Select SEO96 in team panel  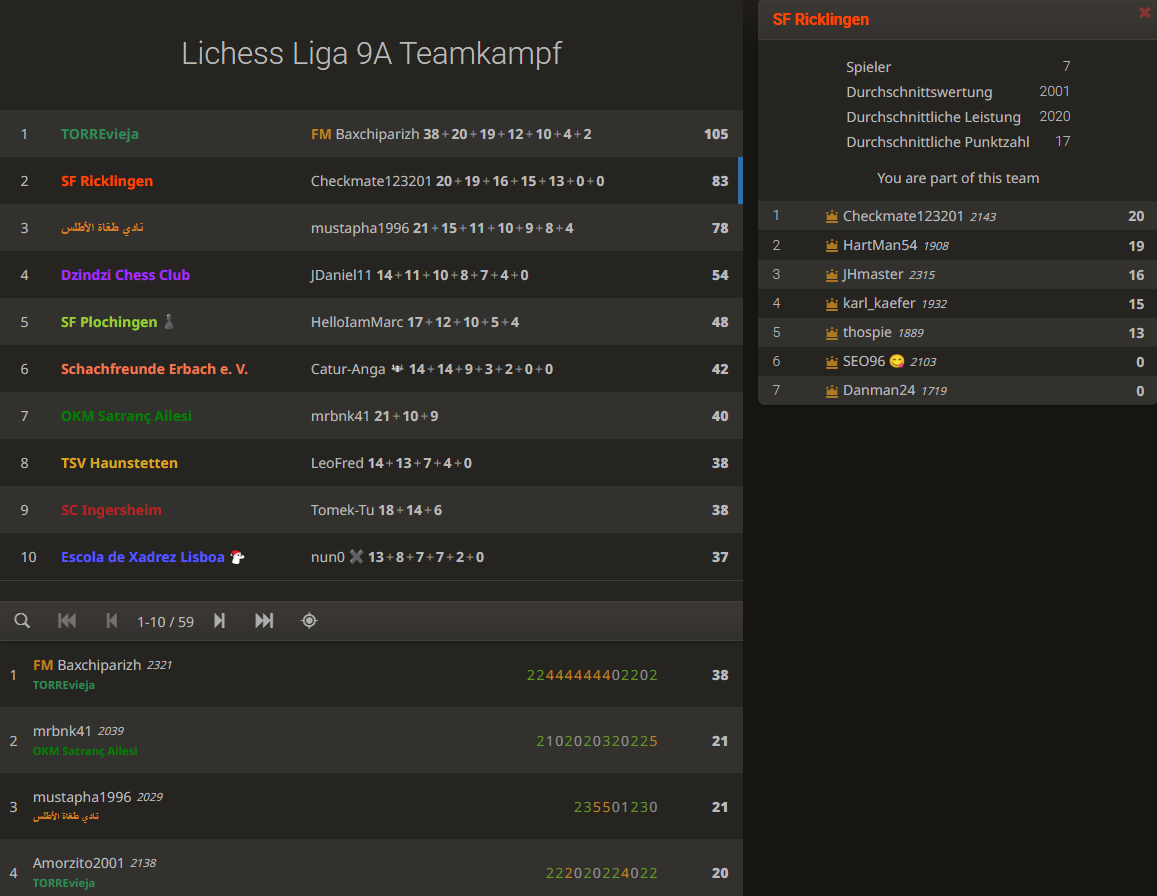coord(957,362)
